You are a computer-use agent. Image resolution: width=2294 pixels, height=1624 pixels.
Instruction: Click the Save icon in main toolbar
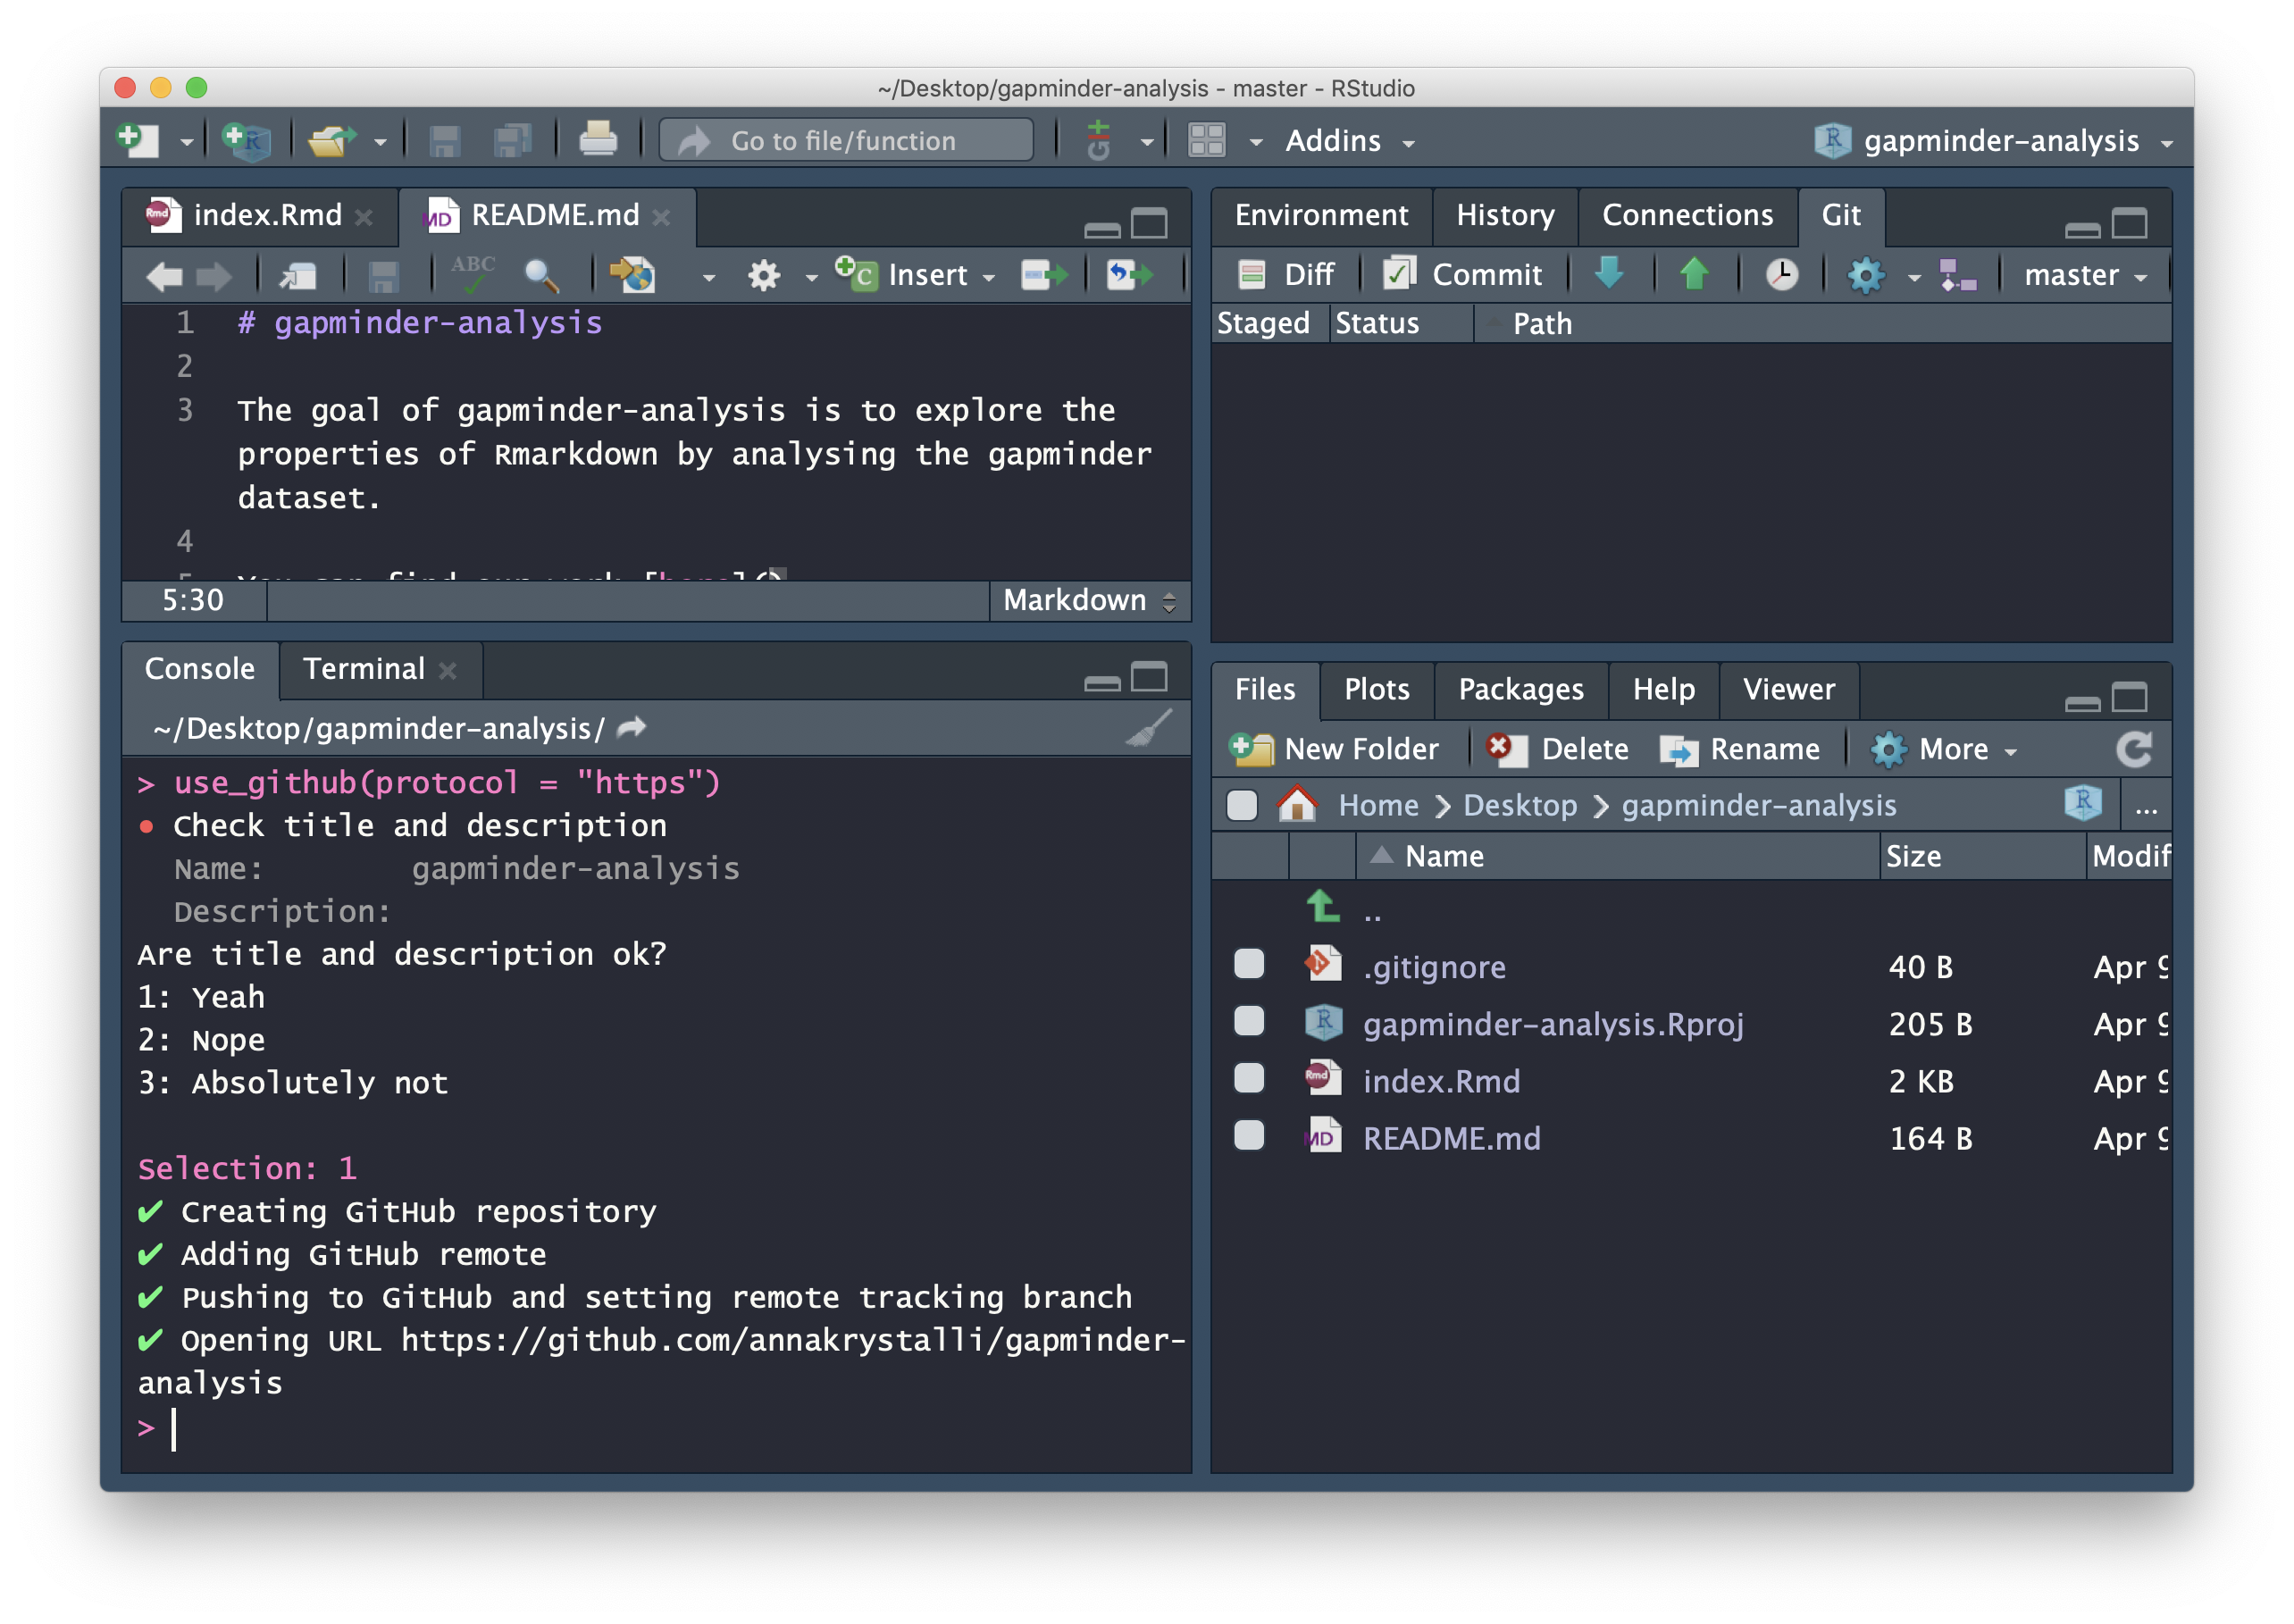coord(444,141)
